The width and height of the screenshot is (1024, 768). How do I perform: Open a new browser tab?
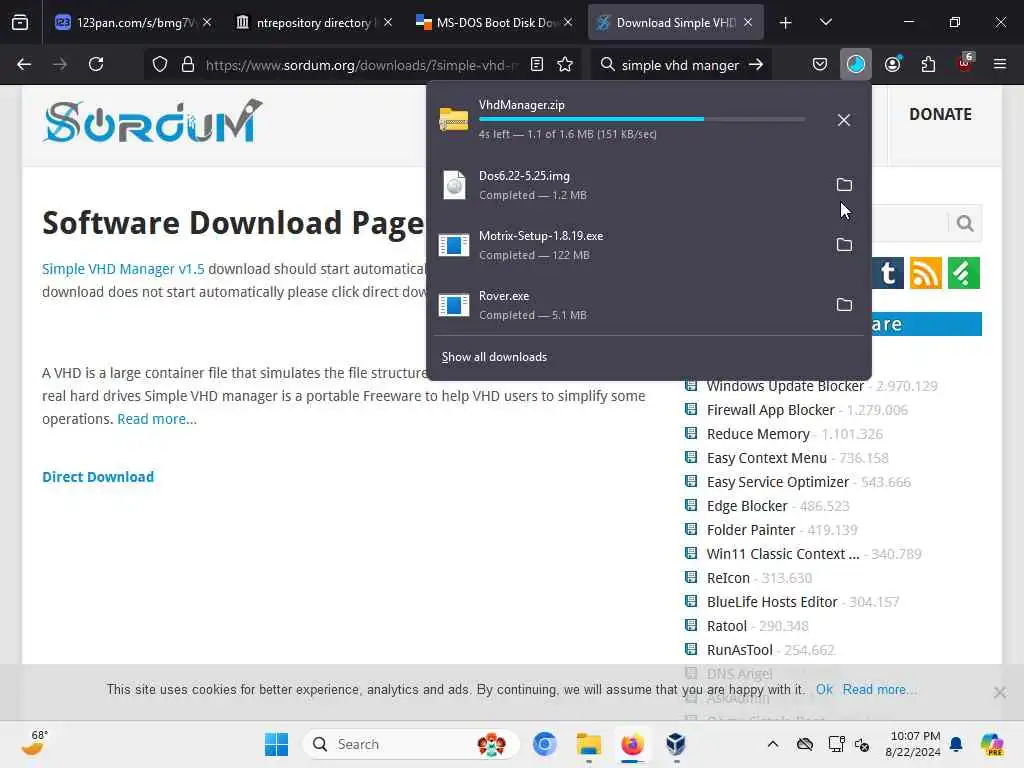786,23
